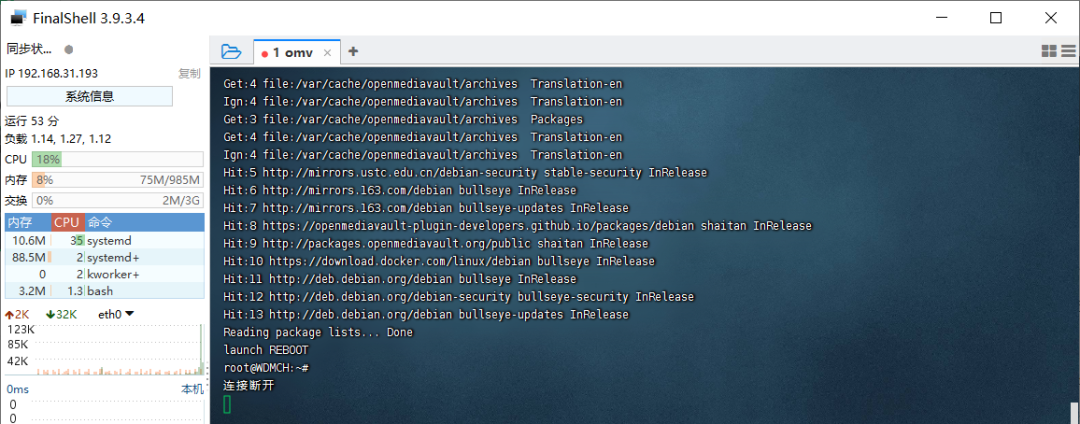1080x424 pixels.
Task: Click the 系统信息 button
Action: [90, 96]
